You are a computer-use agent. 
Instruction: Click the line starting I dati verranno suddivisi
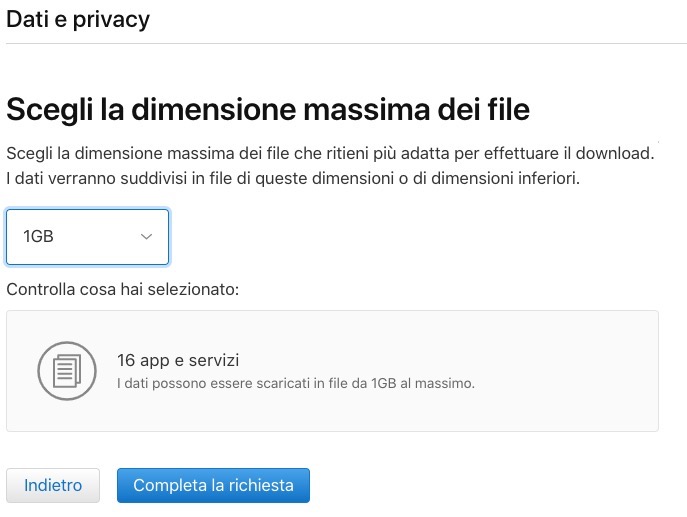click(x=294, y=179)
